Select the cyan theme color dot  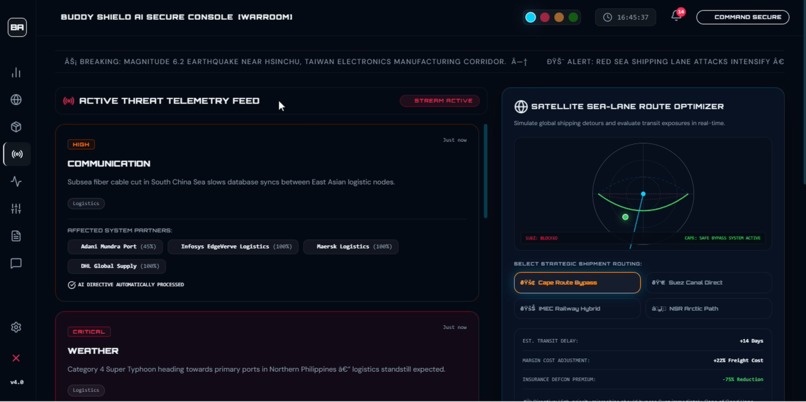pyautogui.click(x=530, y=17)
